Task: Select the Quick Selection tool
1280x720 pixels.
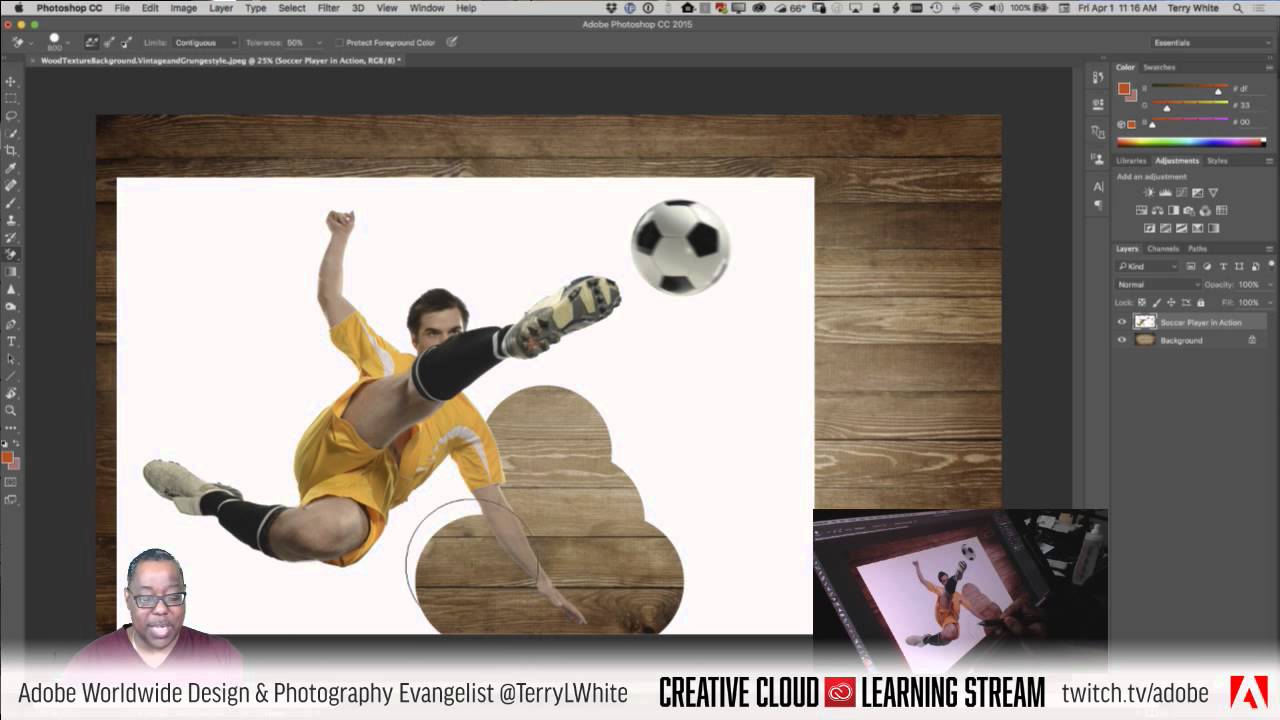Action: click(x=11, y=133)
